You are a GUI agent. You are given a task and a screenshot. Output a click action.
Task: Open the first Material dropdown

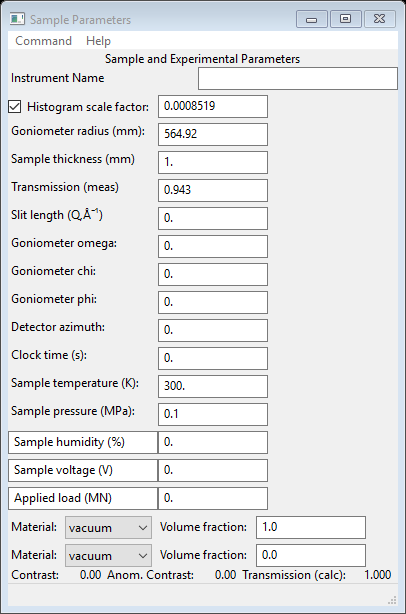108,527
